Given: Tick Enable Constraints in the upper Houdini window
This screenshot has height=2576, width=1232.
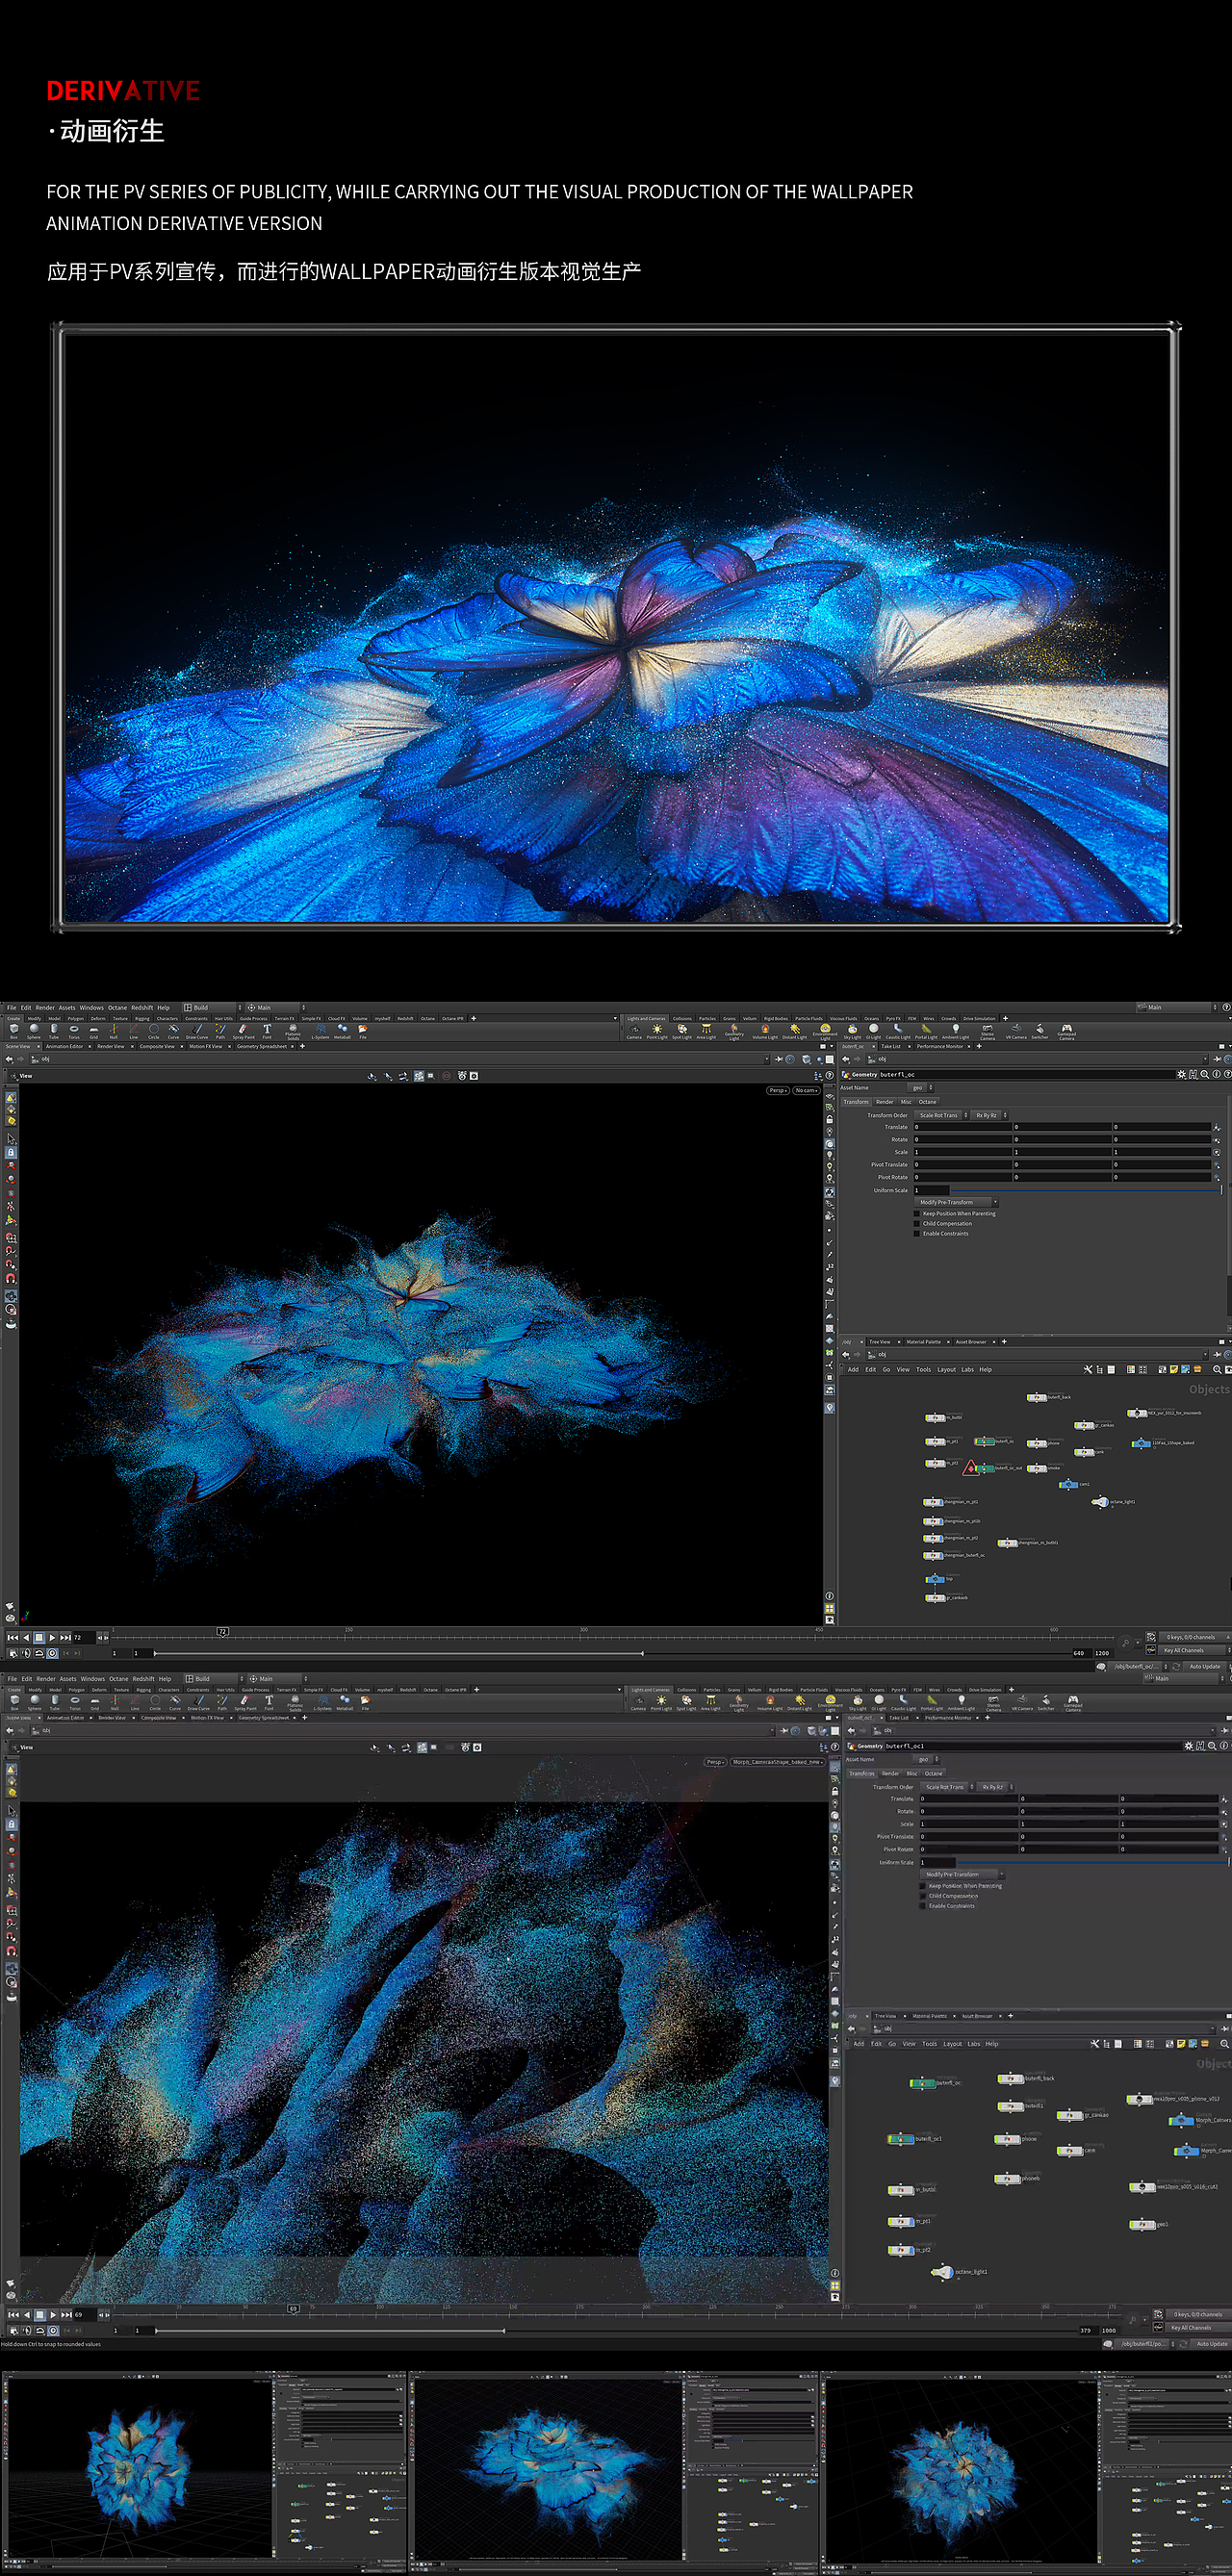Looking at the screenshot, I should coord(917,1234).
